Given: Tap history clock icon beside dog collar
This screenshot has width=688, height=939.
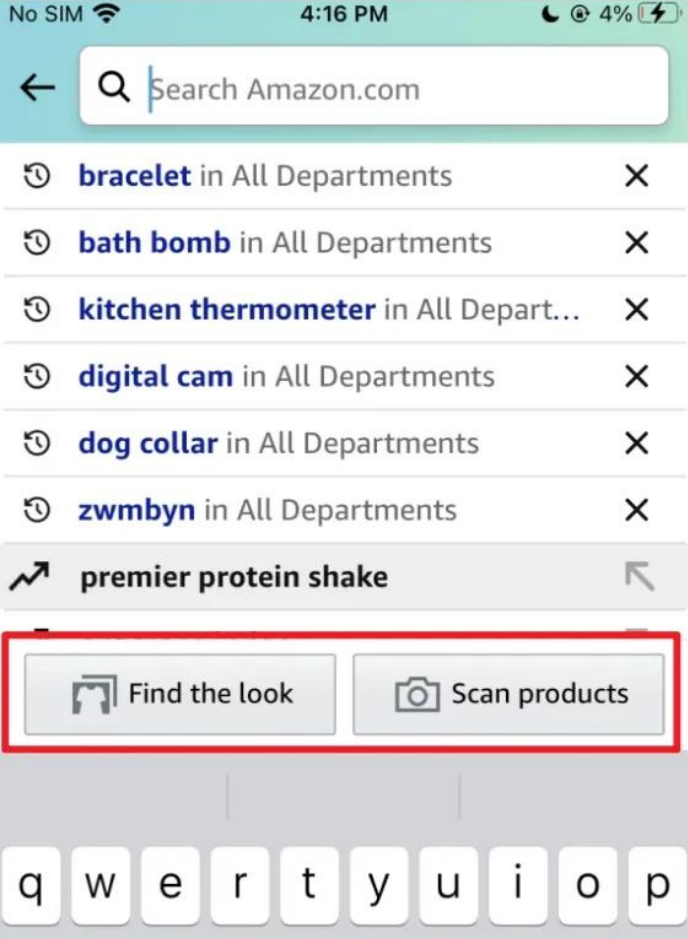Looking at the screenshot, I should [36, 443].
